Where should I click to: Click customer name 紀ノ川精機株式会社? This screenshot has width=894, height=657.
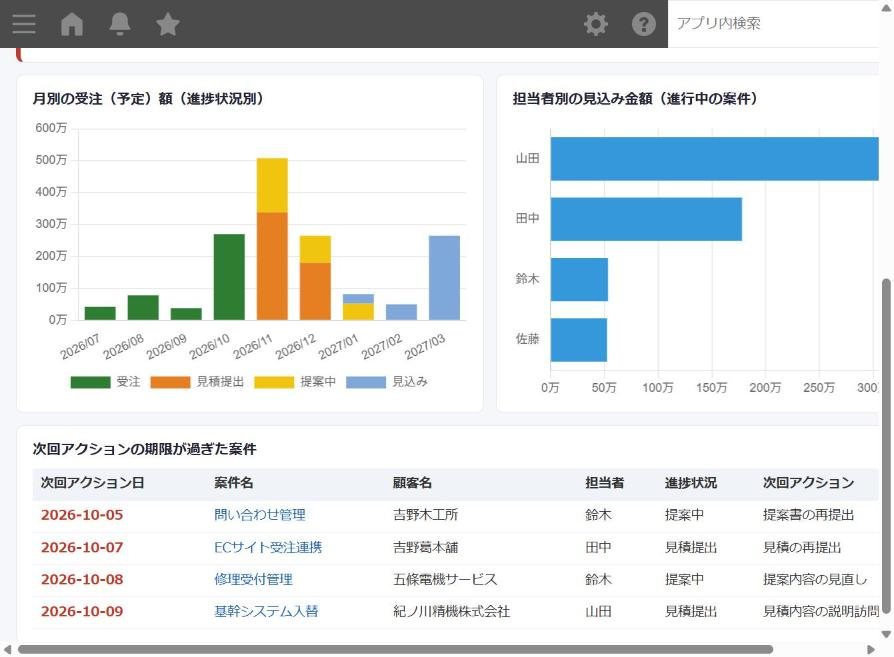click(x=452, y=611)
